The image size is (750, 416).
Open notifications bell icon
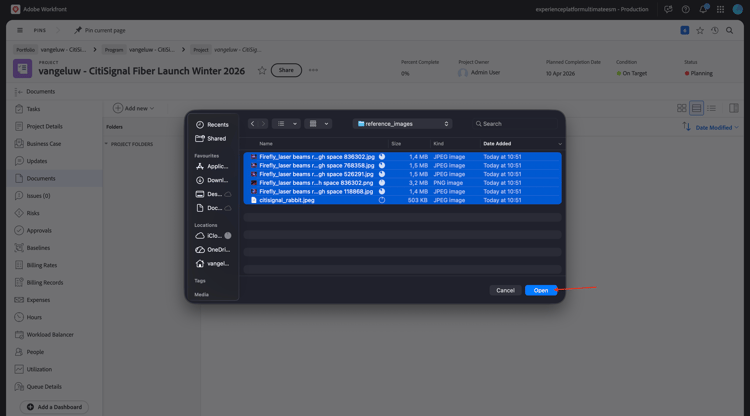coord(703,9)
